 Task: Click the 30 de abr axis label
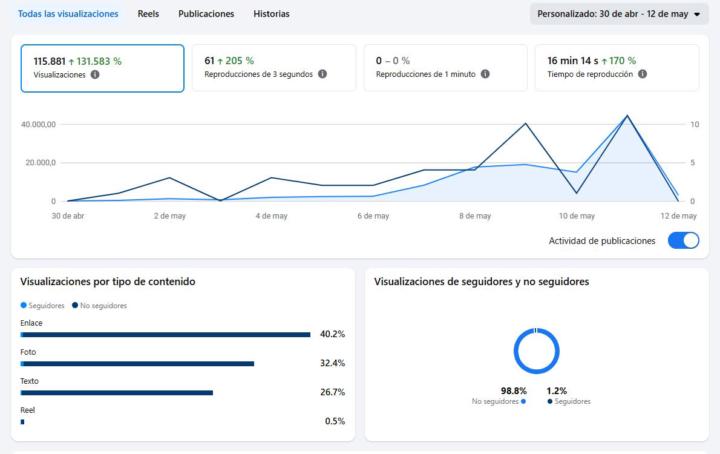point(68,216)
